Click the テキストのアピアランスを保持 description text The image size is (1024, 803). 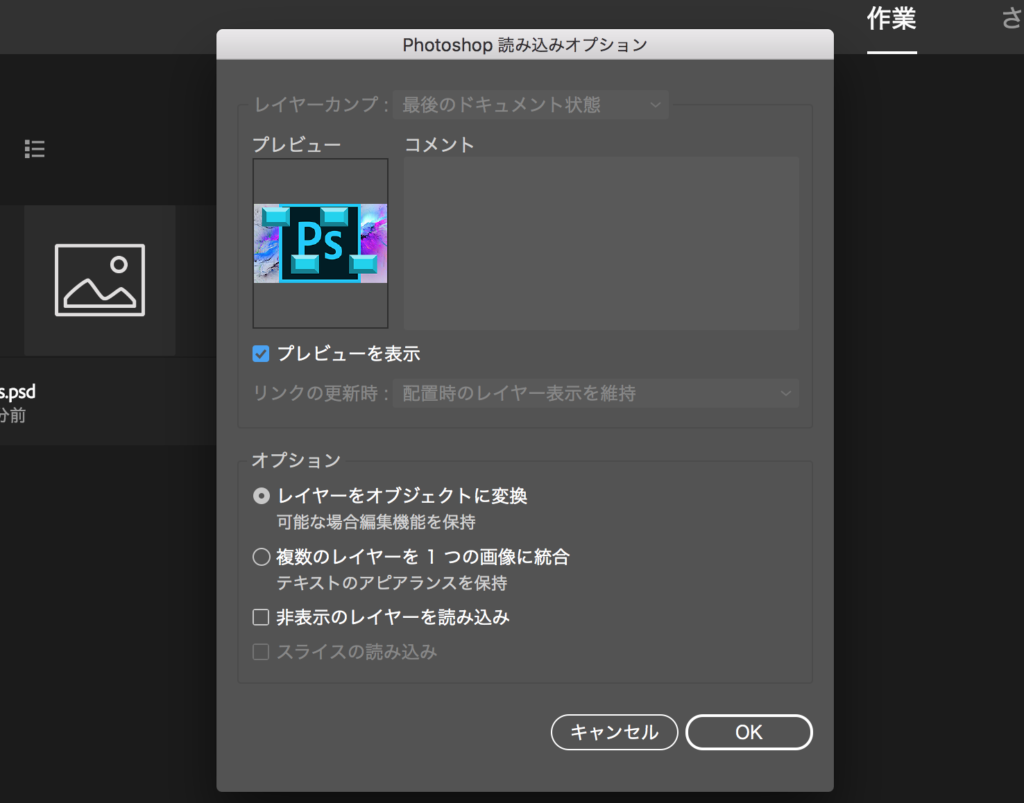point(392,583)
